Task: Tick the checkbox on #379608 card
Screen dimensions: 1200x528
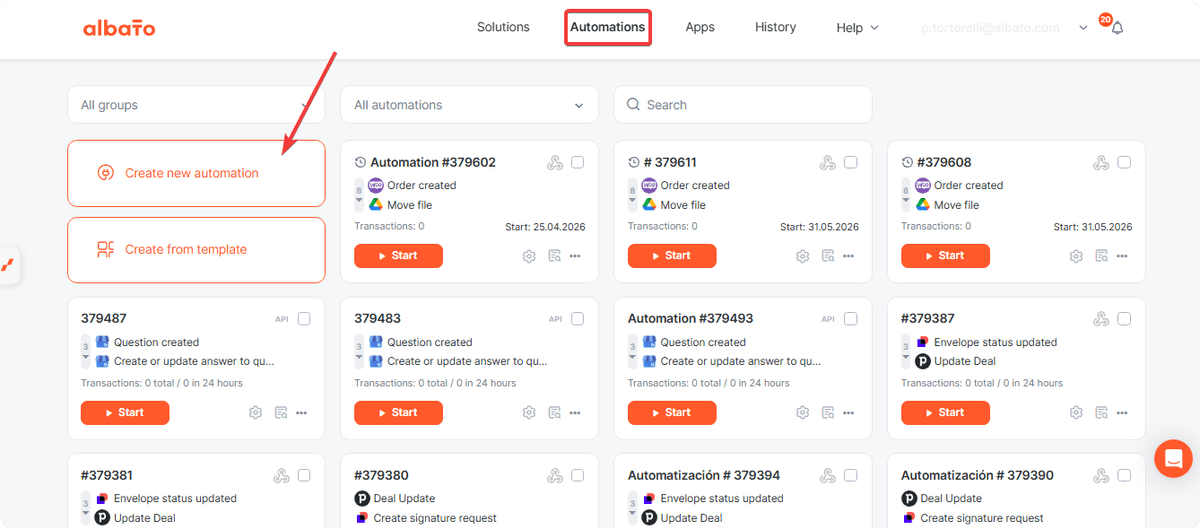Action: tap(1124, 162)
